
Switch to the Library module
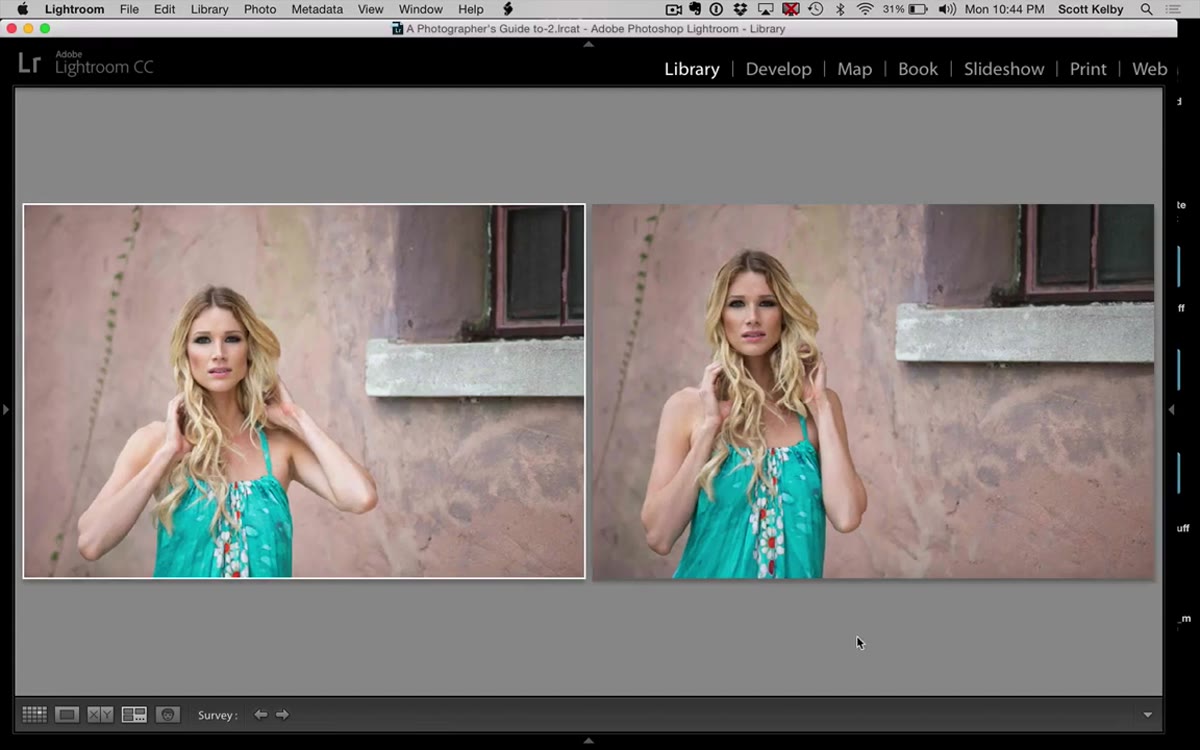[692, 69]
